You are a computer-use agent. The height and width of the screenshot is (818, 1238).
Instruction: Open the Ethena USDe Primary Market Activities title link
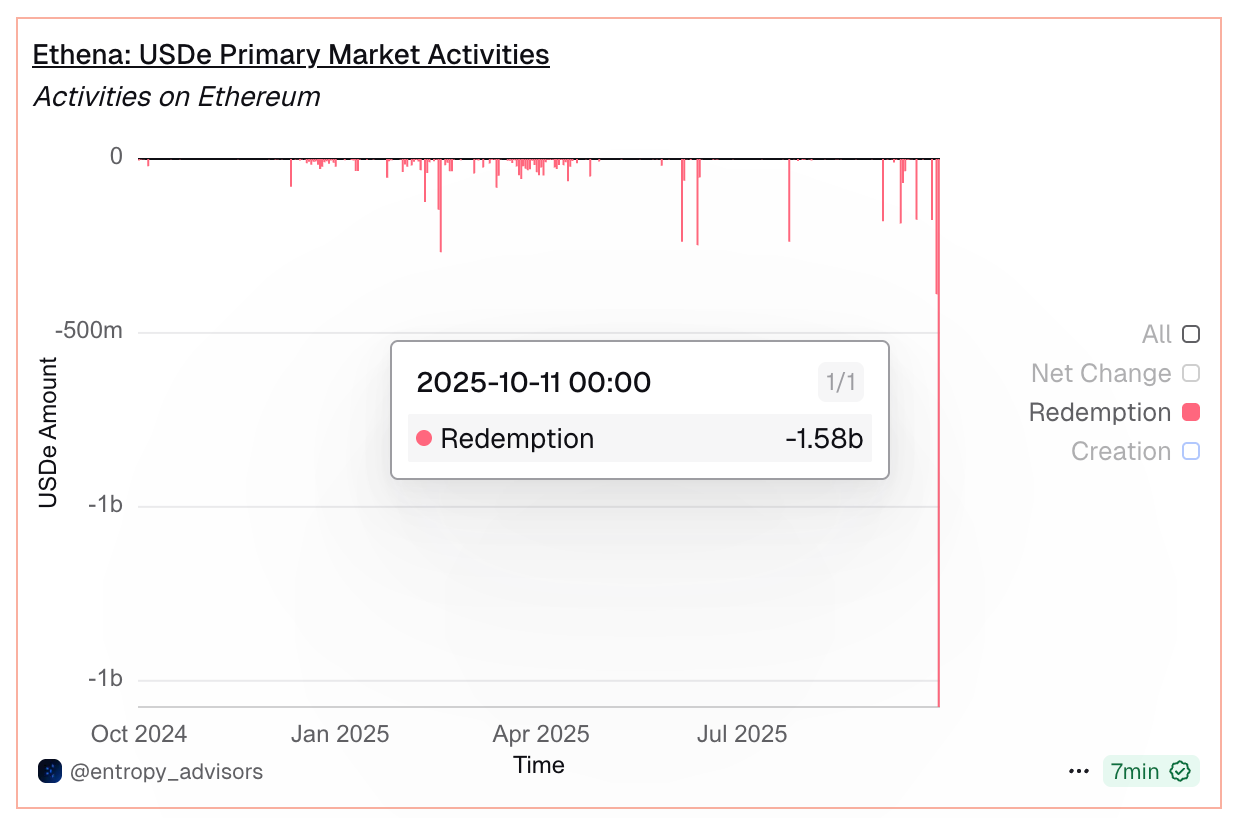pos(291,54)
